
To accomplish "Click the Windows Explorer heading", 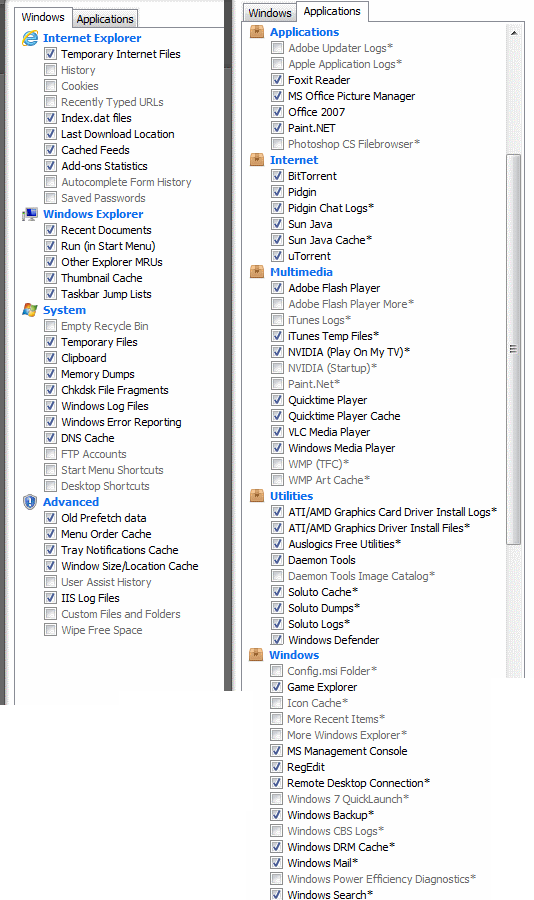I will click(93, 214).
